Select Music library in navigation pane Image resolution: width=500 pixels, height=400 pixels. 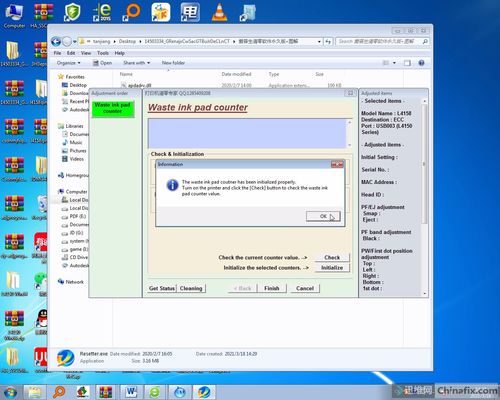pos(75,142)
